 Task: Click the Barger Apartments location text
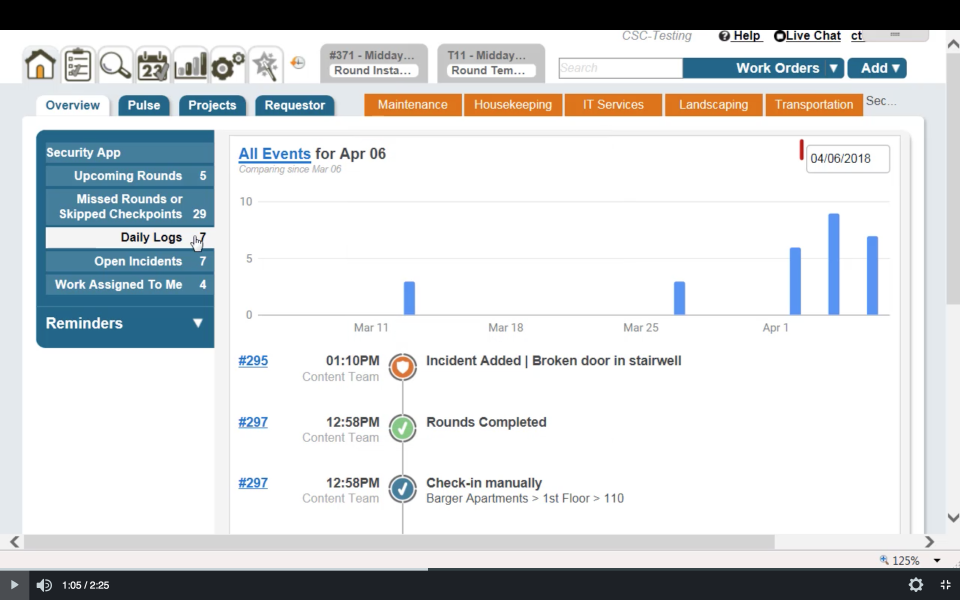[525, 498]
